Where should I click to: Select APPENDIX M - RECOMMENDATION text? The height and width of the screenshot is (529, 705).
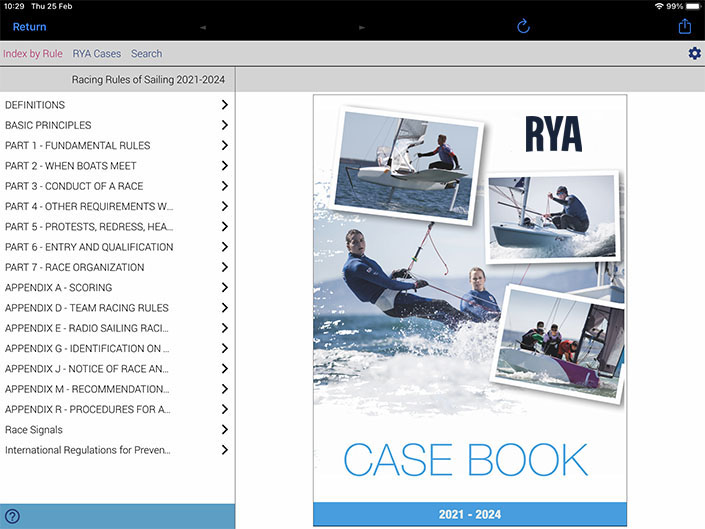[x=87, y=389]
